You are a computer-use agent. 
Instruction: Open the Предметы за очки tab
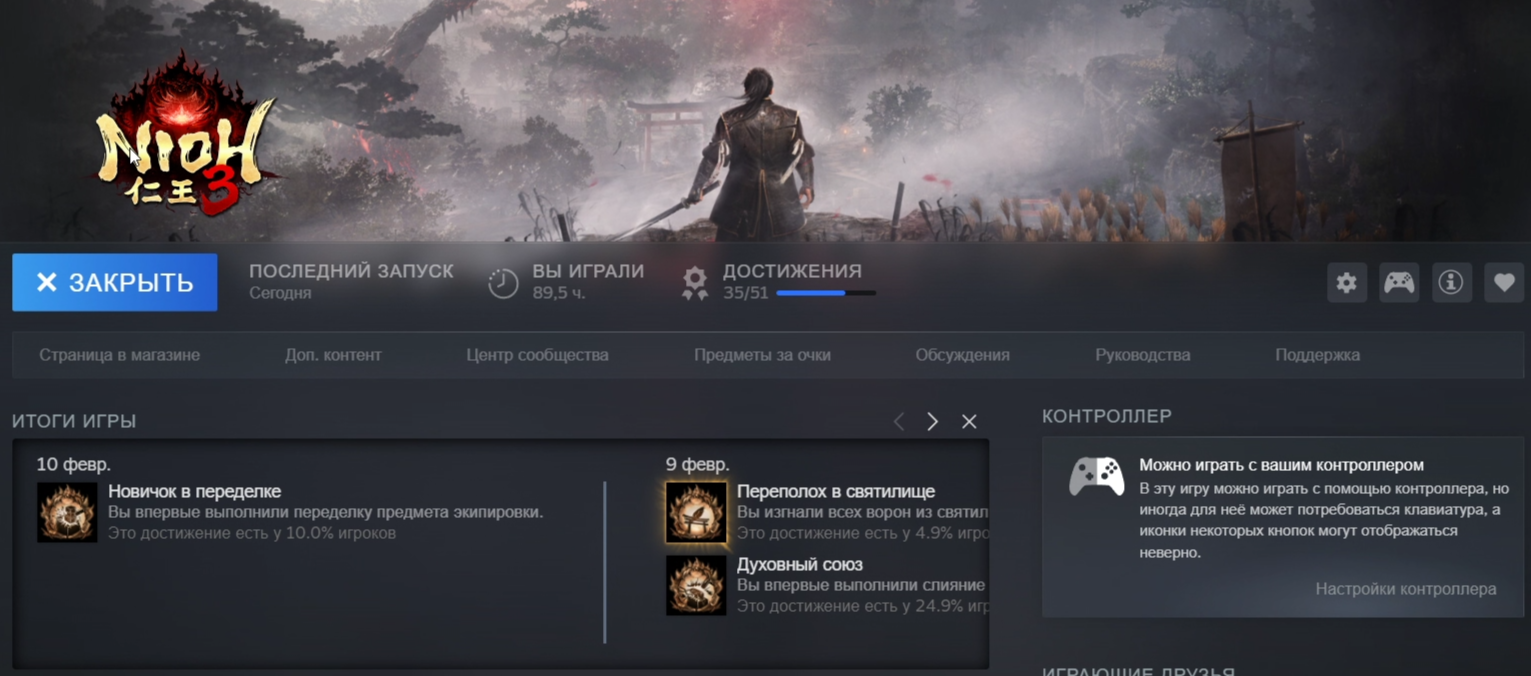[x=762, y=355]
